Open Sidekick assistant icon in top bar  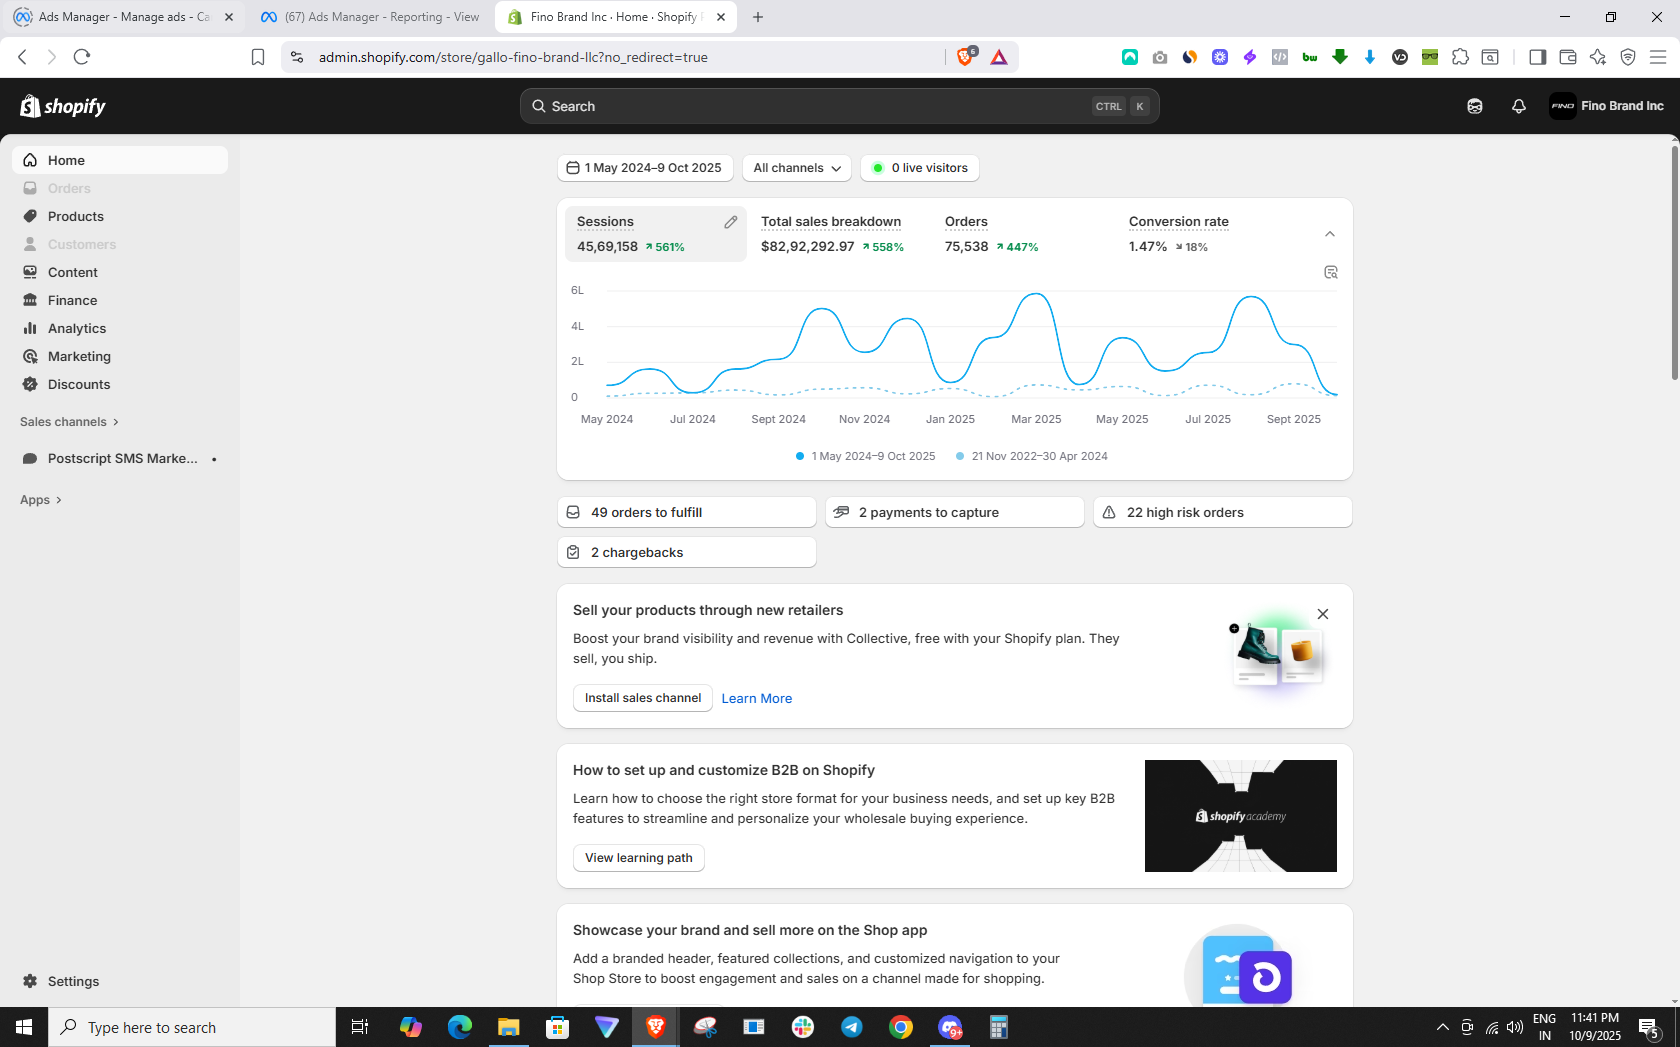[x=1474, y=106]
